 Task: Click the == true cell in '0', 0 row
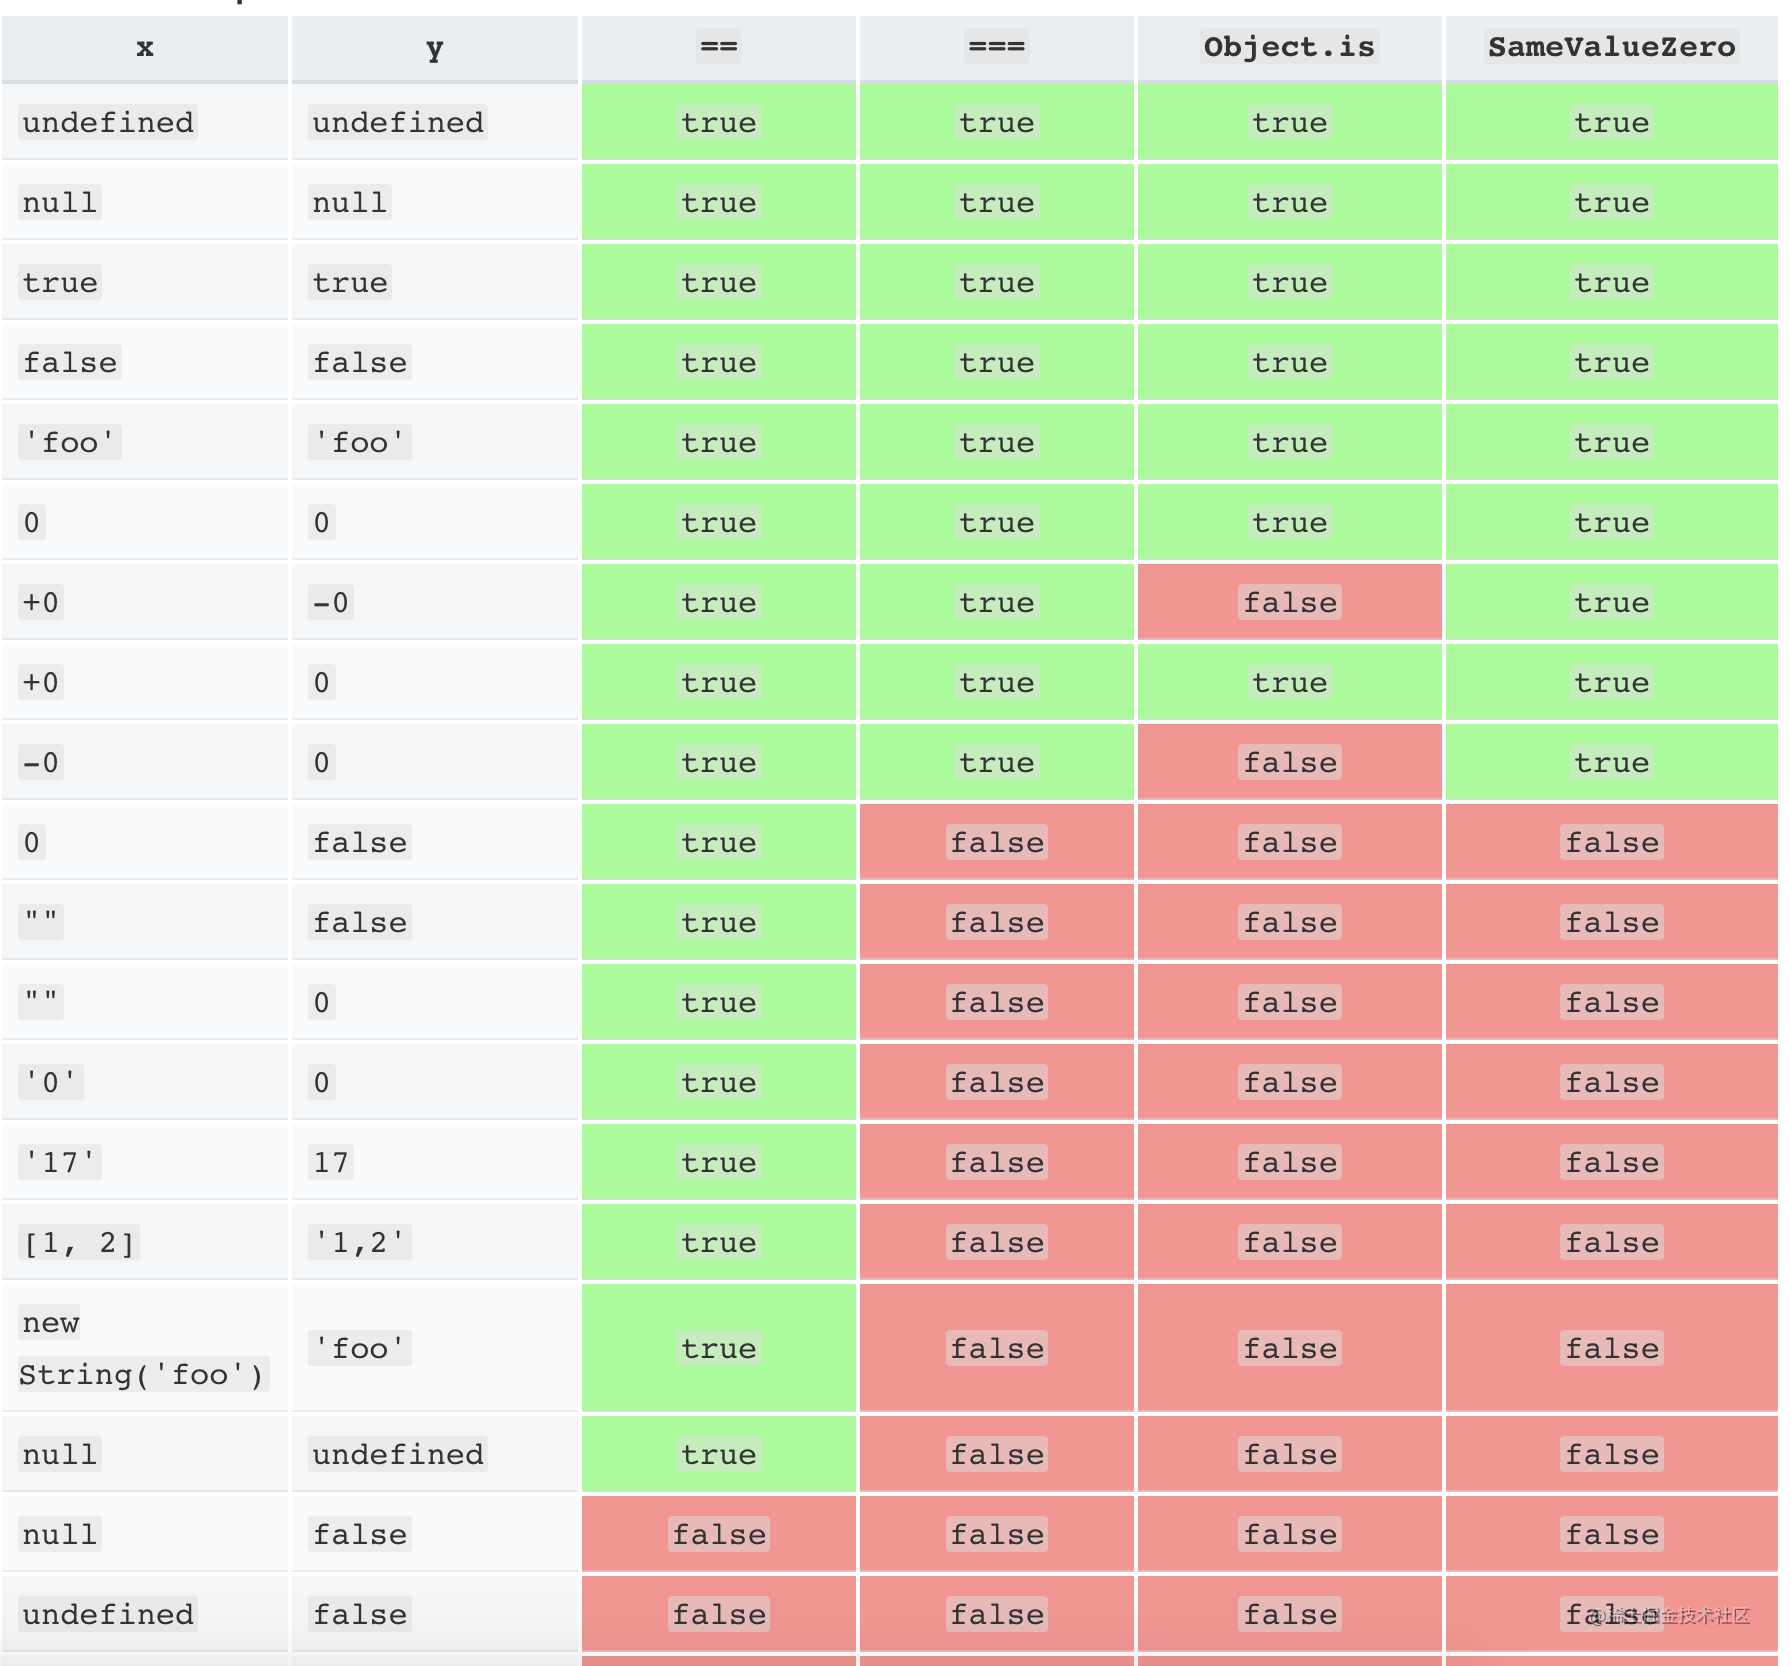[x=718, y=1082]
